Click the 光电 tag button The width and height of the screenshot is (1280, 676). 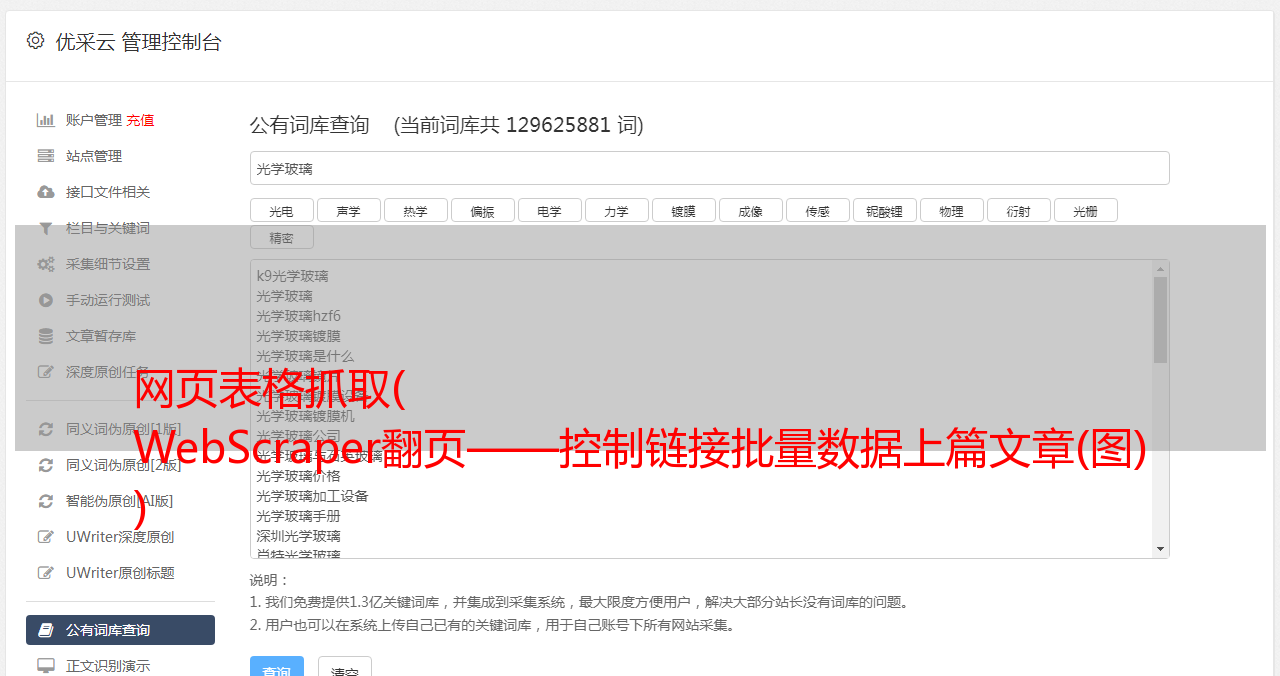tap(281, 210)
